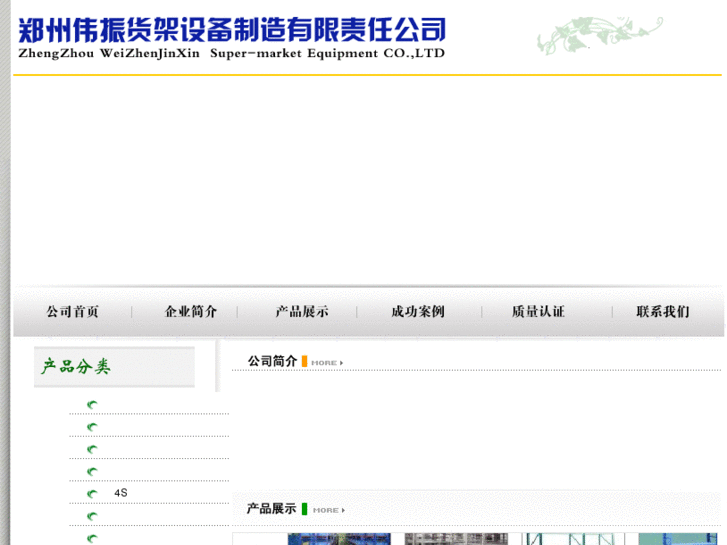This screenshot has height=545, width=727.
Task: Open the last product thumbnail on right
Action: click(680, 539)
